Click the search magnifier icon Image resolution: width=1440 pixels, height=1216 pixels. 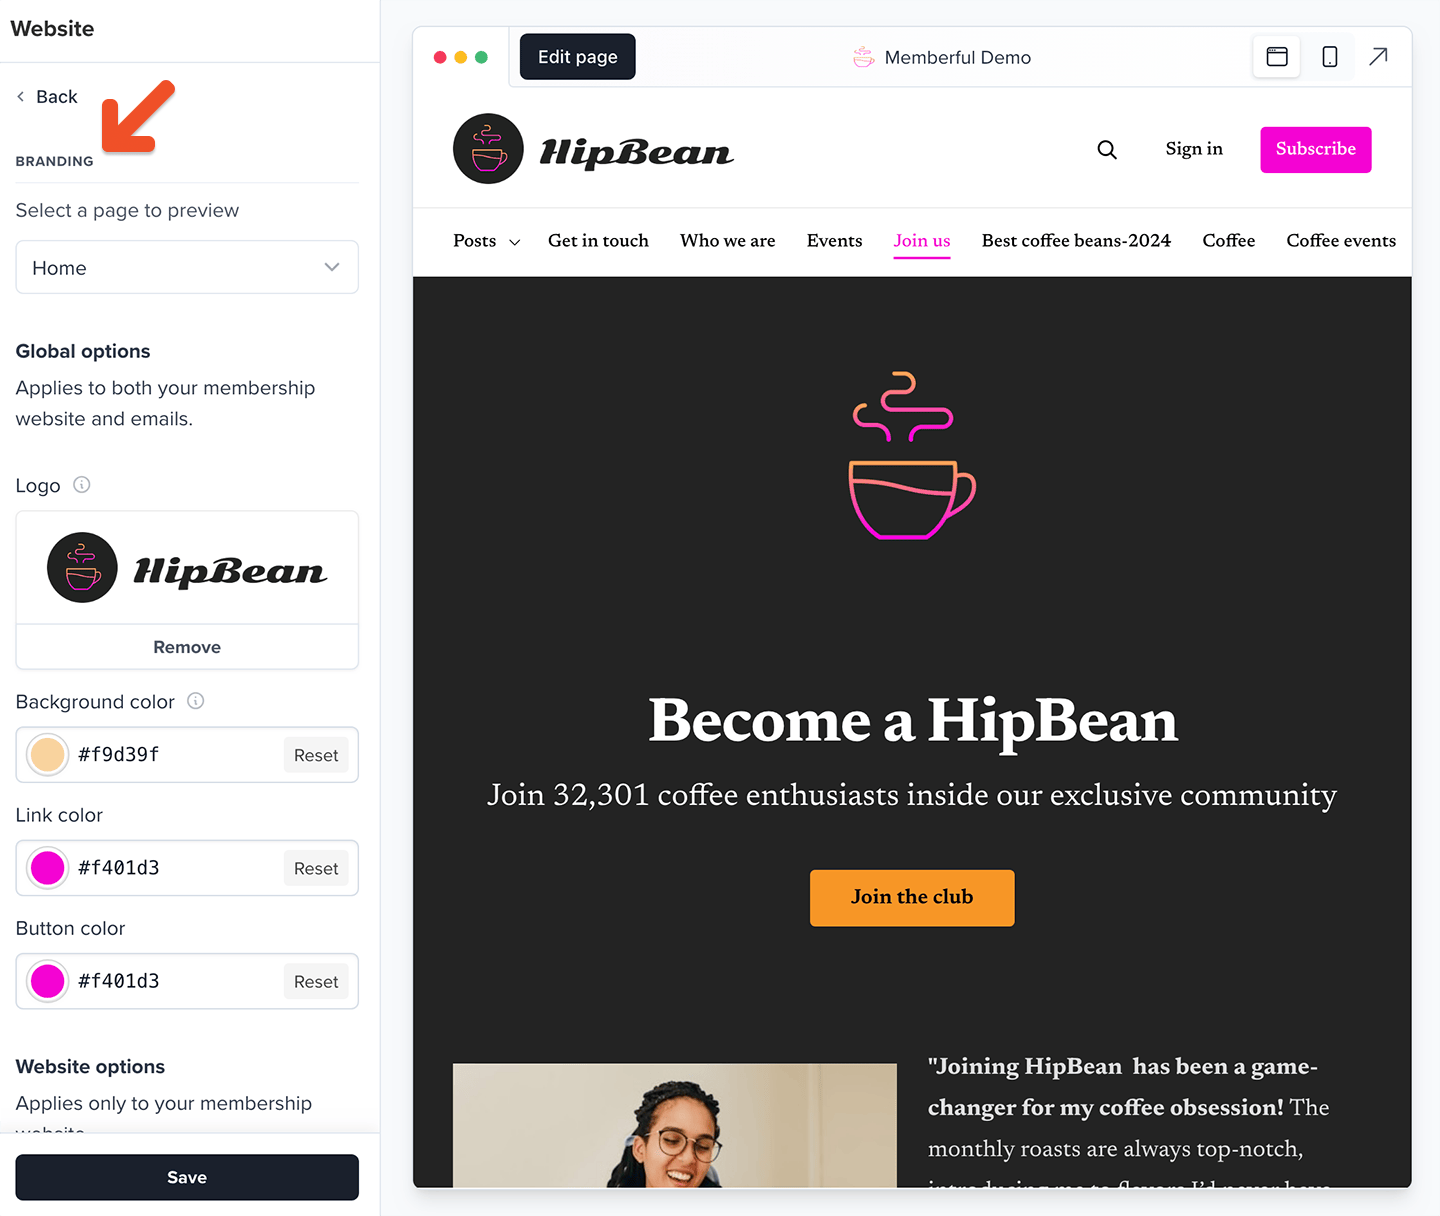click(1107, 149)
